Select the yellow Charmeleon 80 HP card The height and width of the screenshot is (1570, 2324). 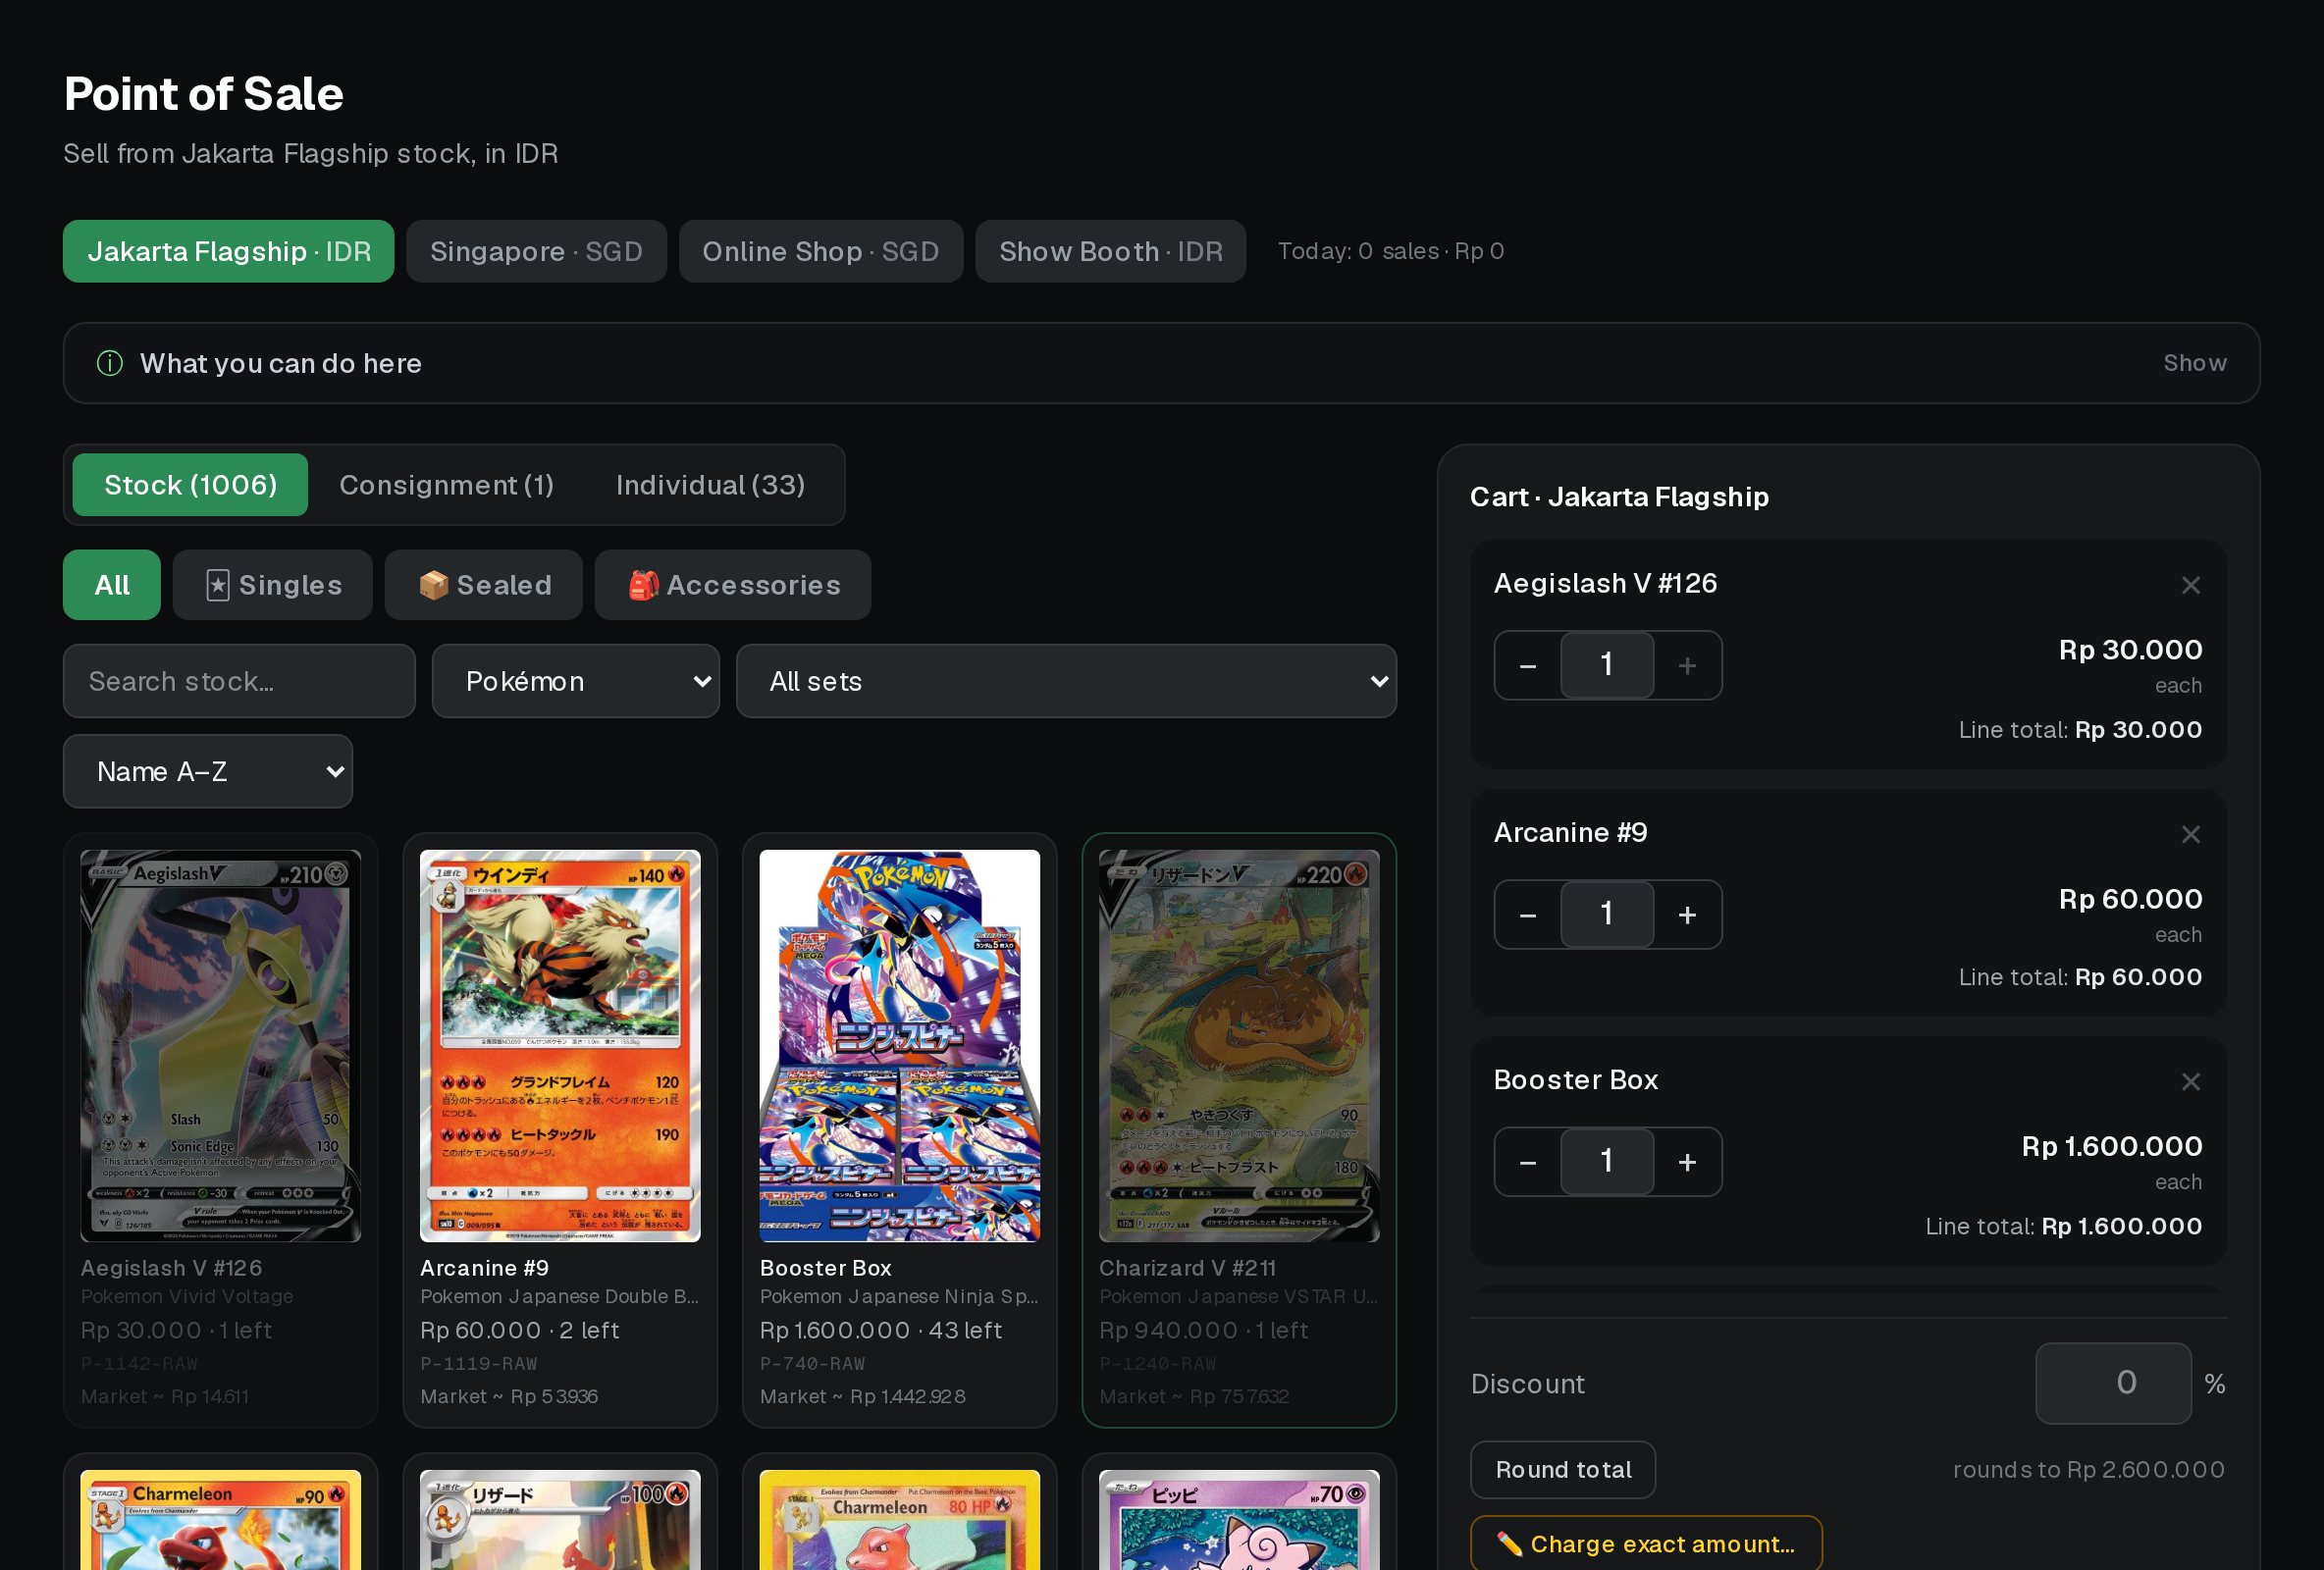coord(900,1519)
